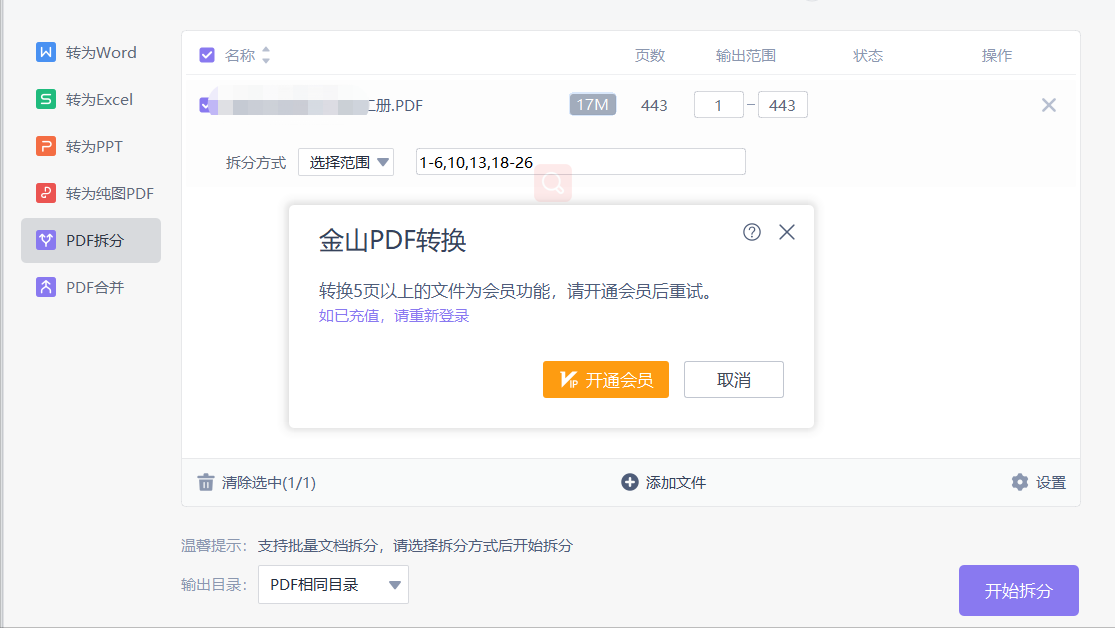Click the 取消 button in dialog
Viewport: 1115px width, 628px height.
734,380
